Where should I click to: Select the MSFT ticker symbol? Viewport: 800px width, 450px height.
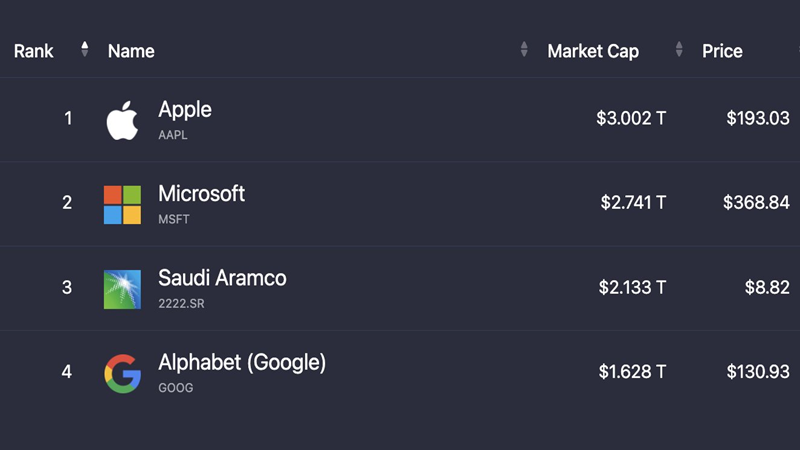174,219
